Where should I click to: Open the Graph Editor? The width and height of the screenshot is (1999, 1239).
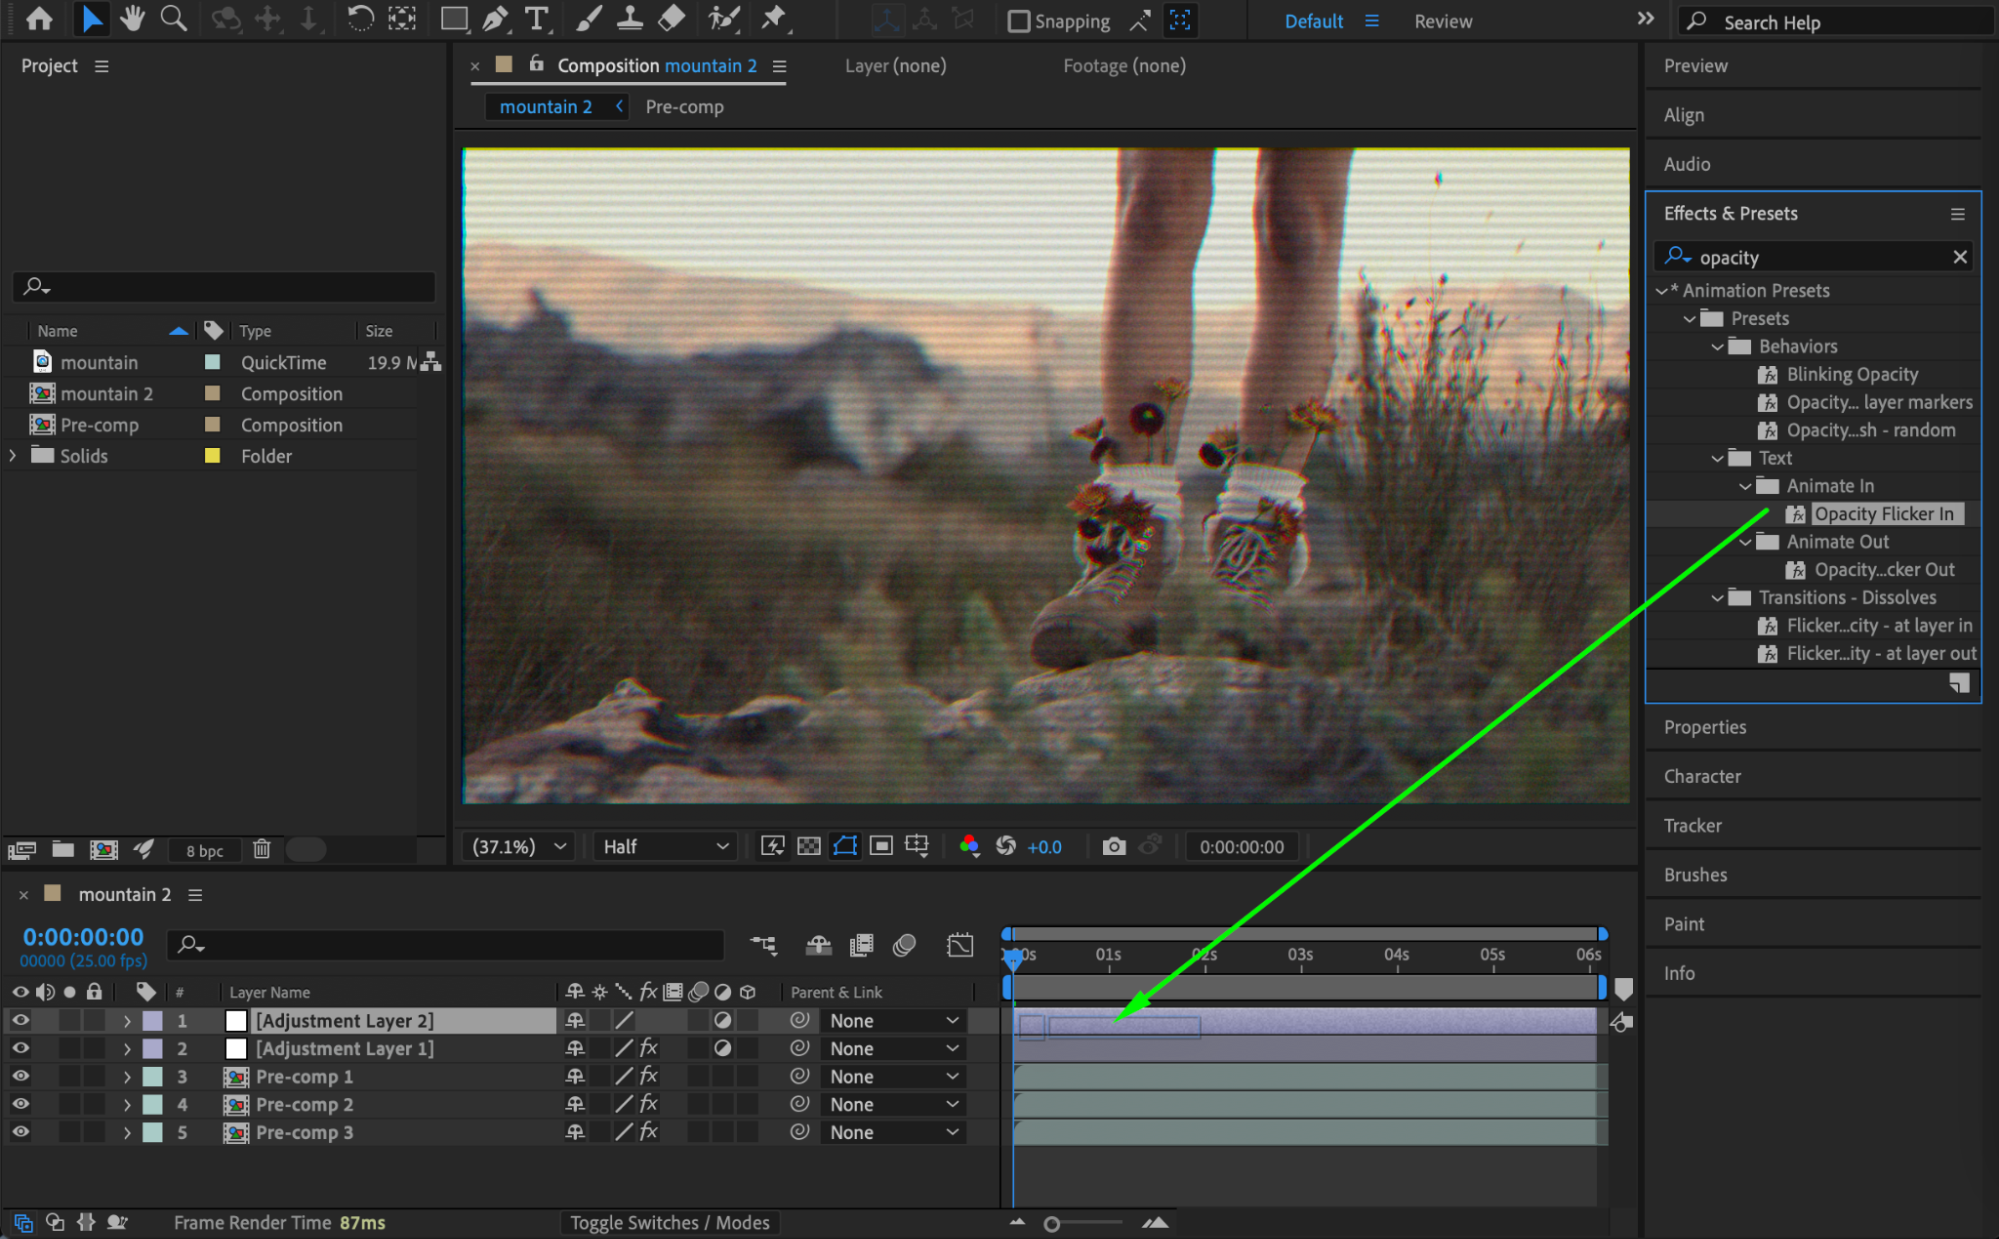(960, 944)
